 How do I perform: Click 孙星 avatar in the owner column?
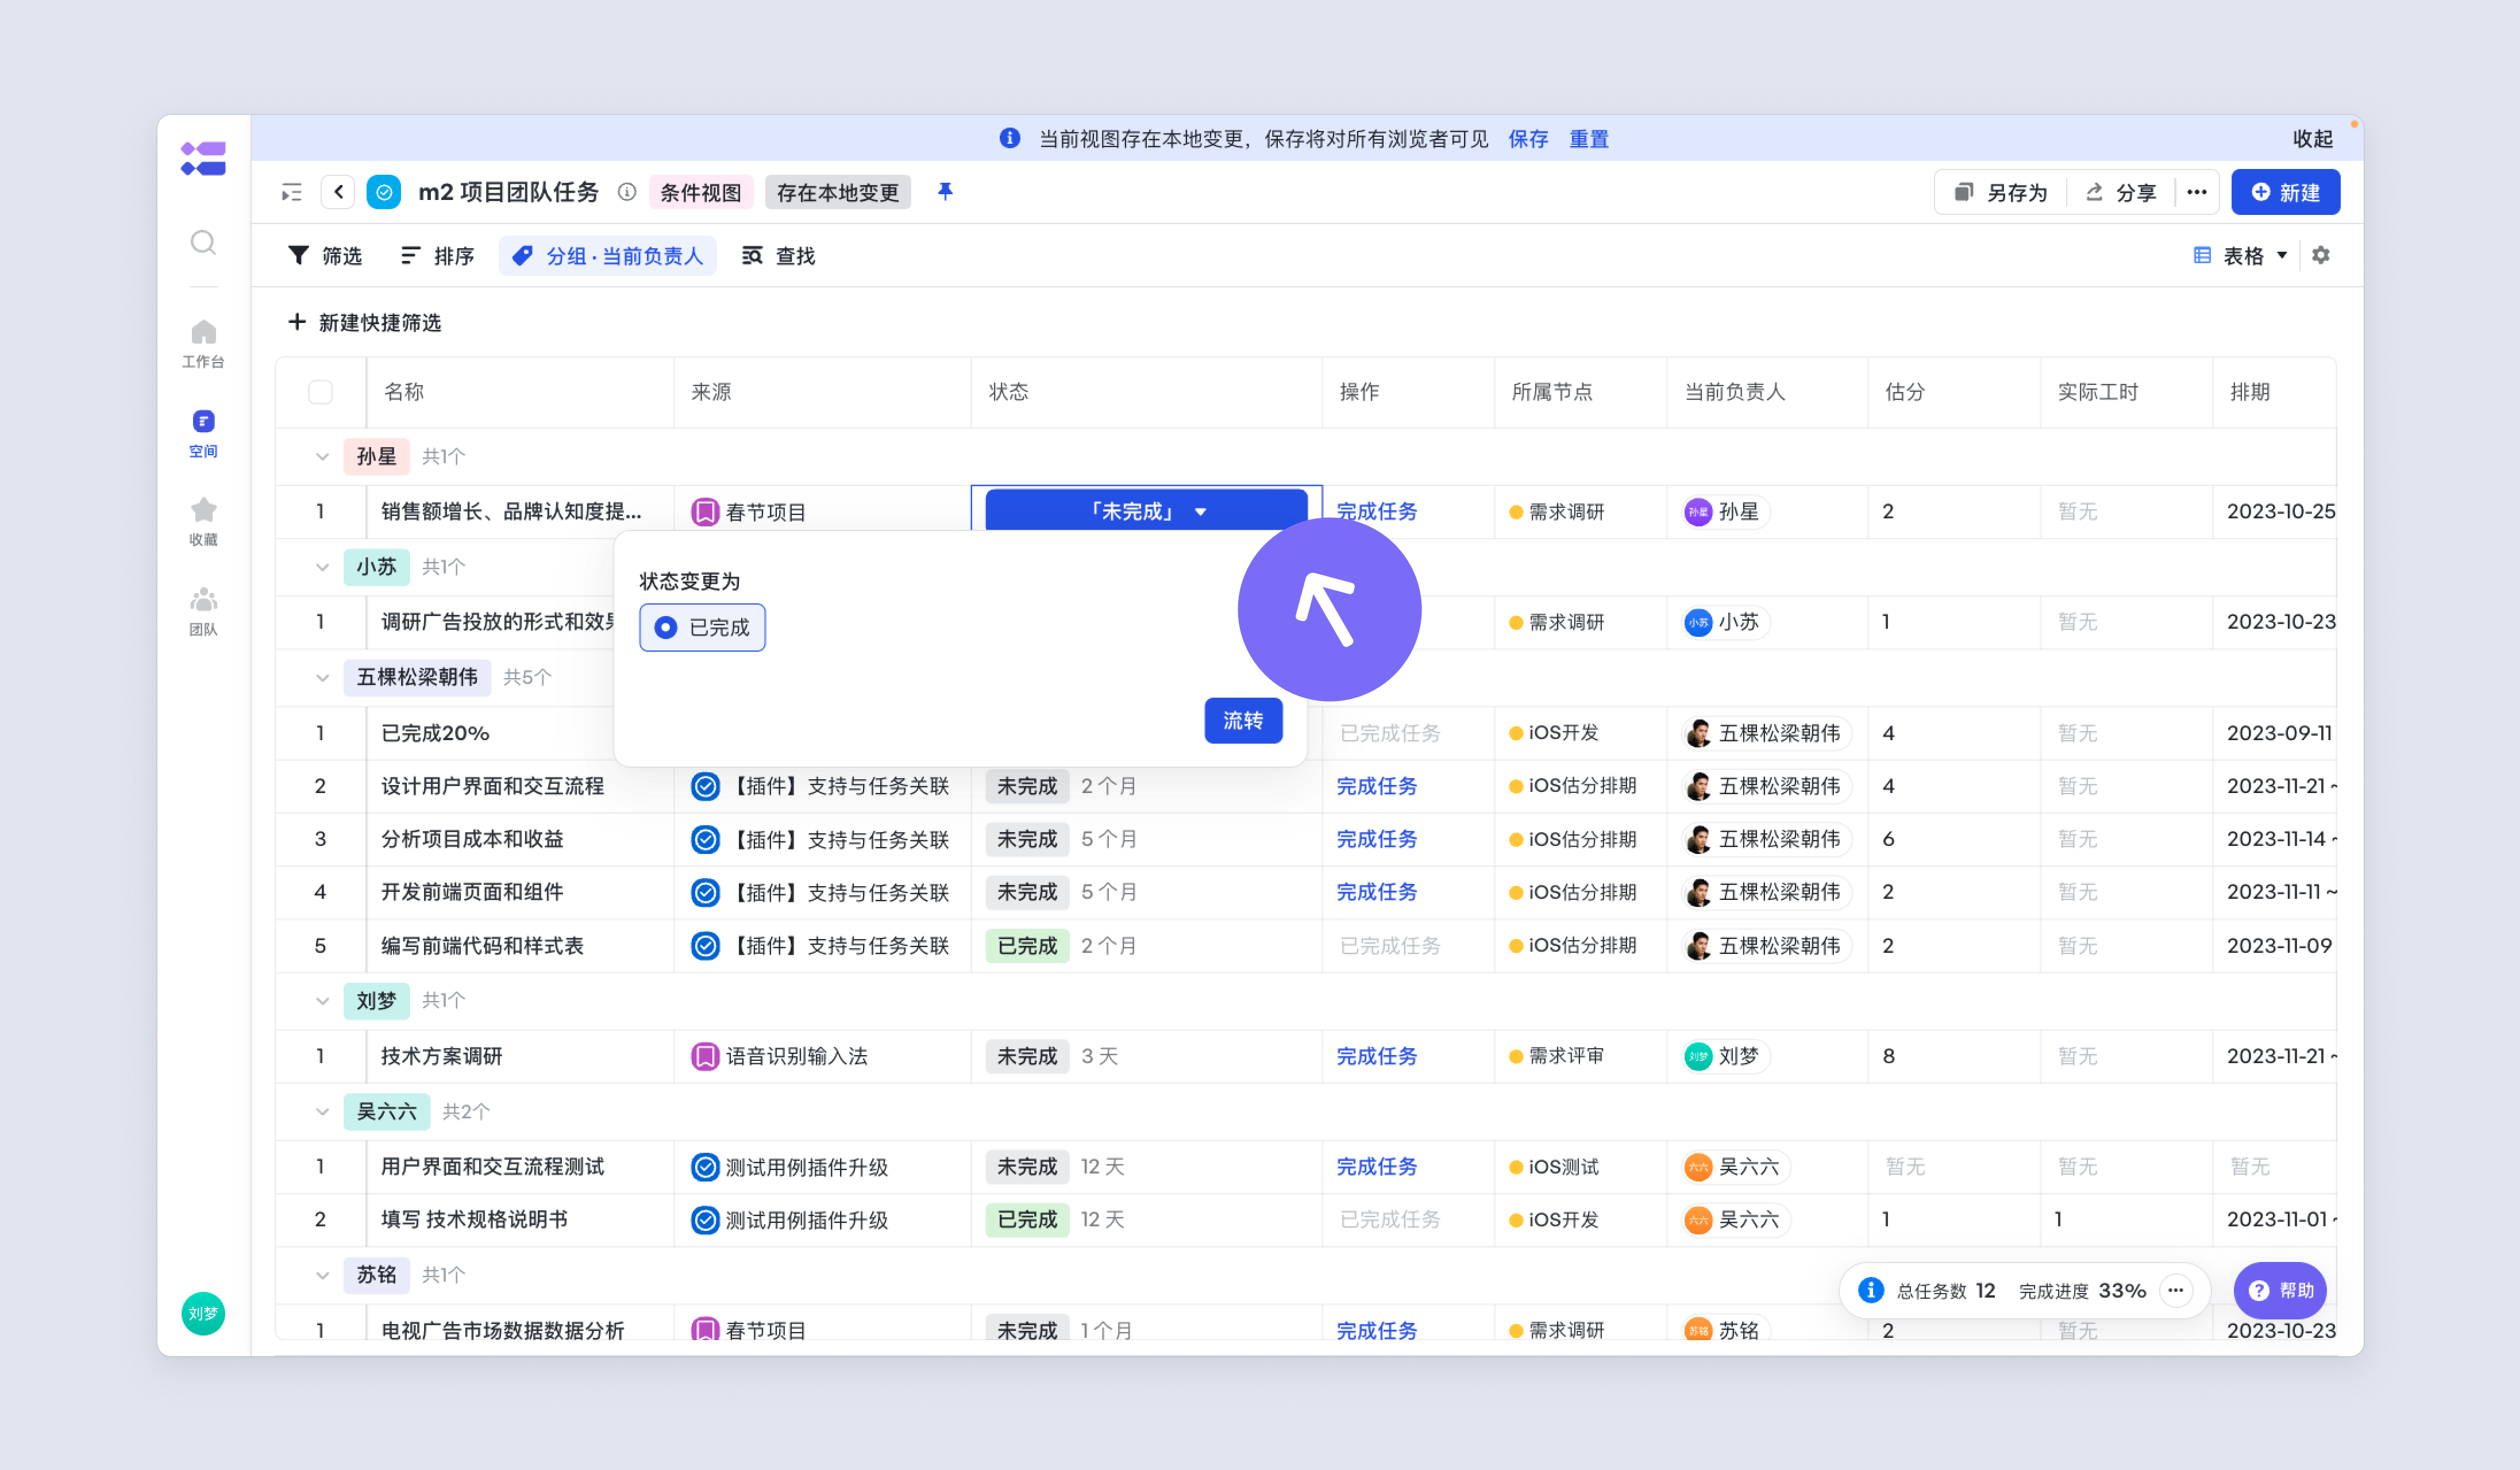1698,512
